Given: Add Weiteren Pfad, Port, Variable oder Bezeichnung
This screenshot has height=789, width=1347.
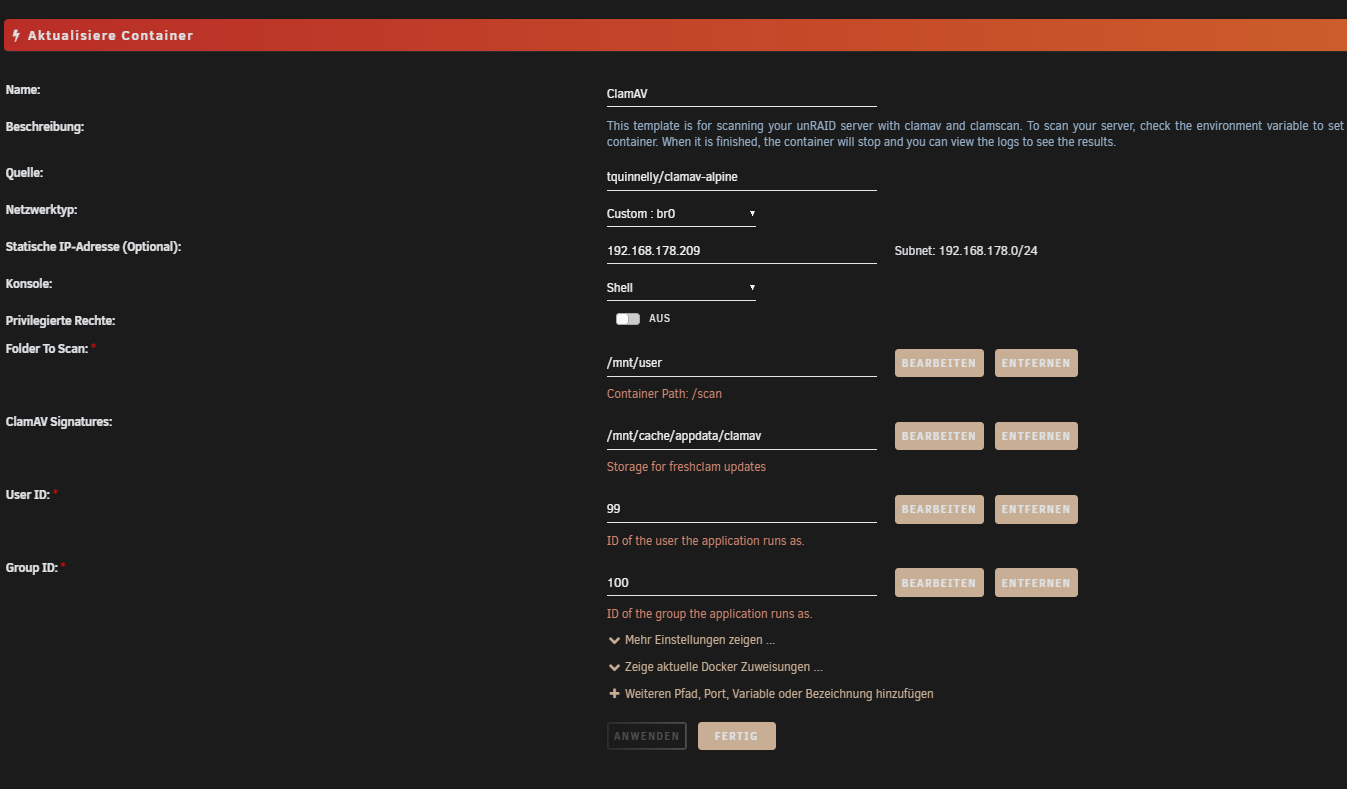Looking at the screenshot, I should 770,694.
